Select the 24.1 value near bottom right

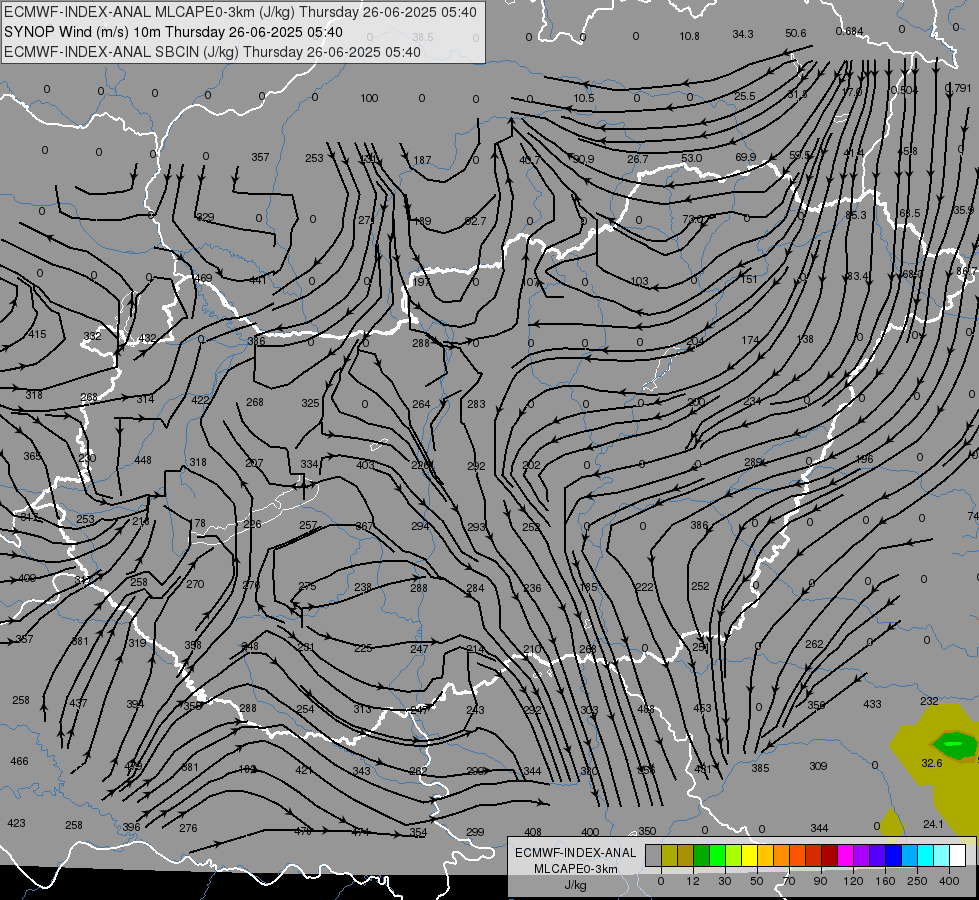(x=933, y=824)
